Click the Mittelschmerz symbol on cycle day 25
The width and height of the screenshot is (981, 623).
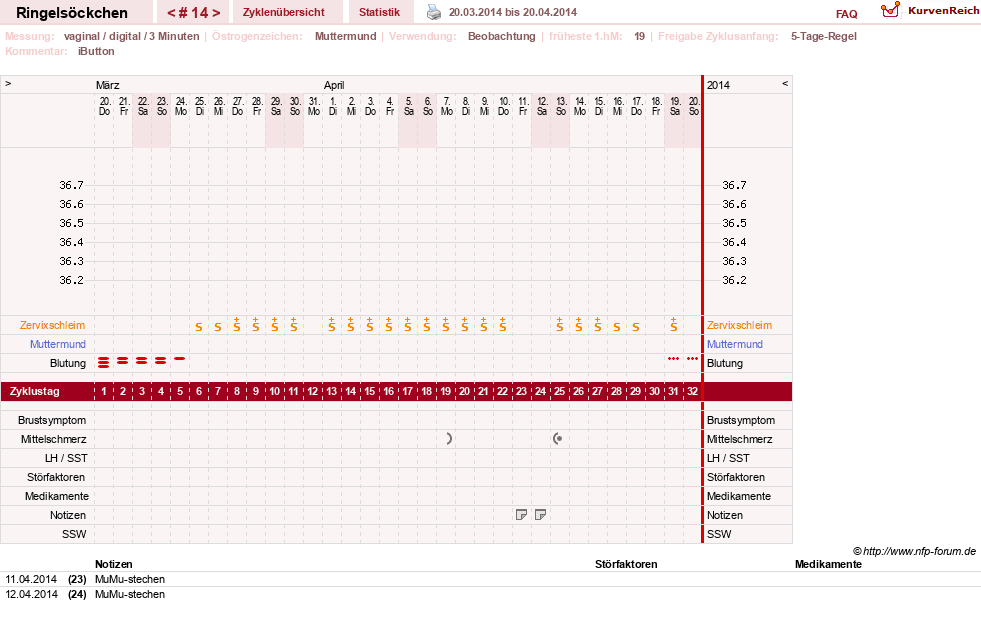point(557,439)
